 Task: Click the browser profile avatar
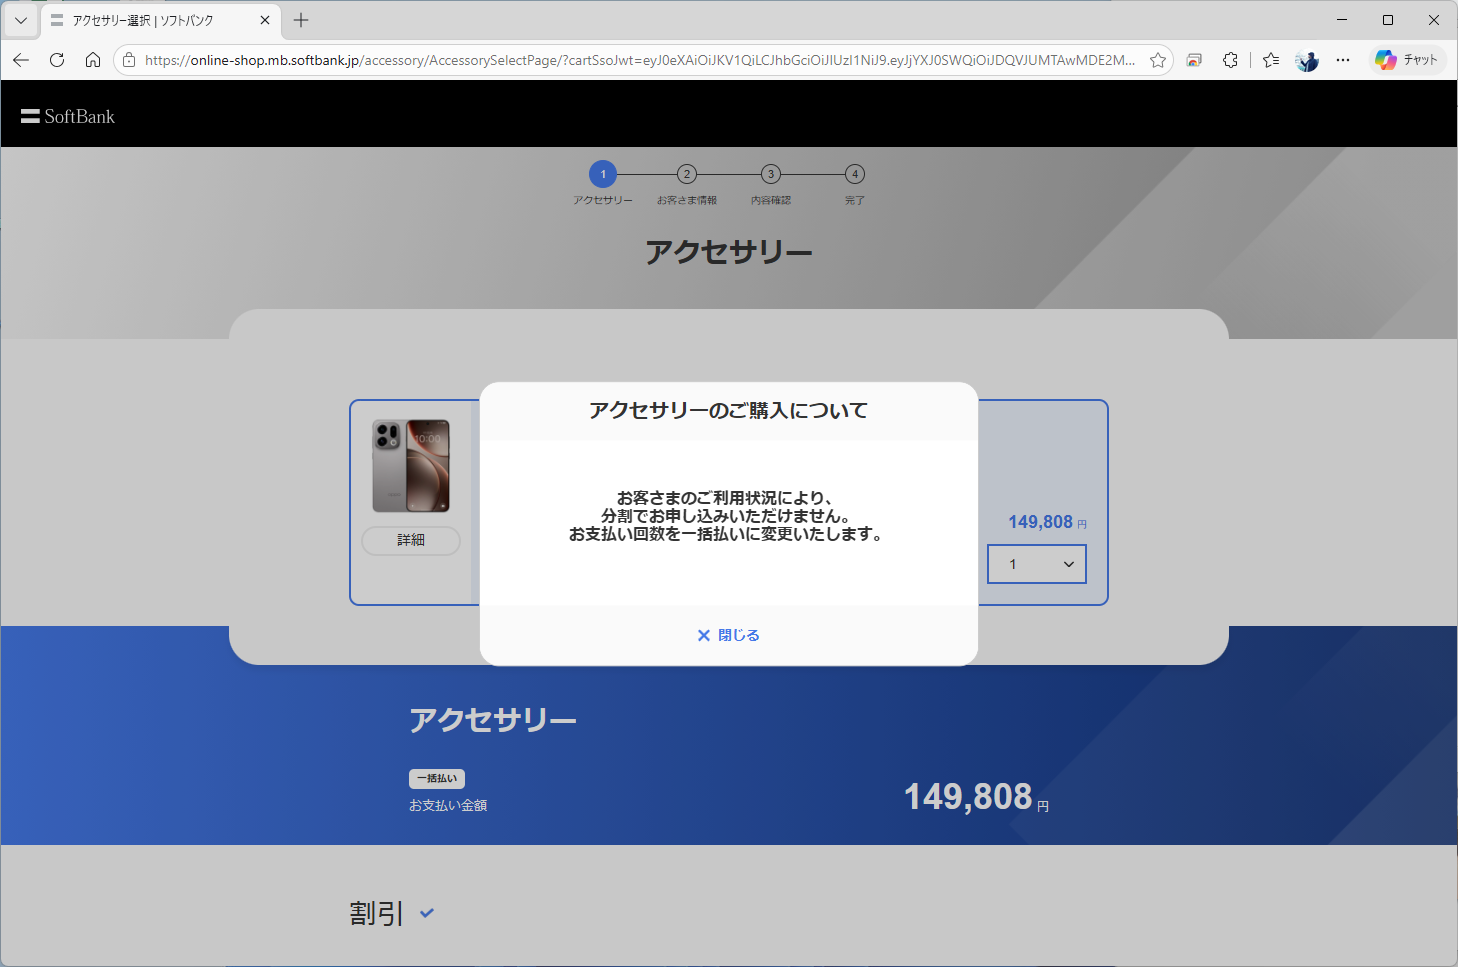tap(1306, 60)
